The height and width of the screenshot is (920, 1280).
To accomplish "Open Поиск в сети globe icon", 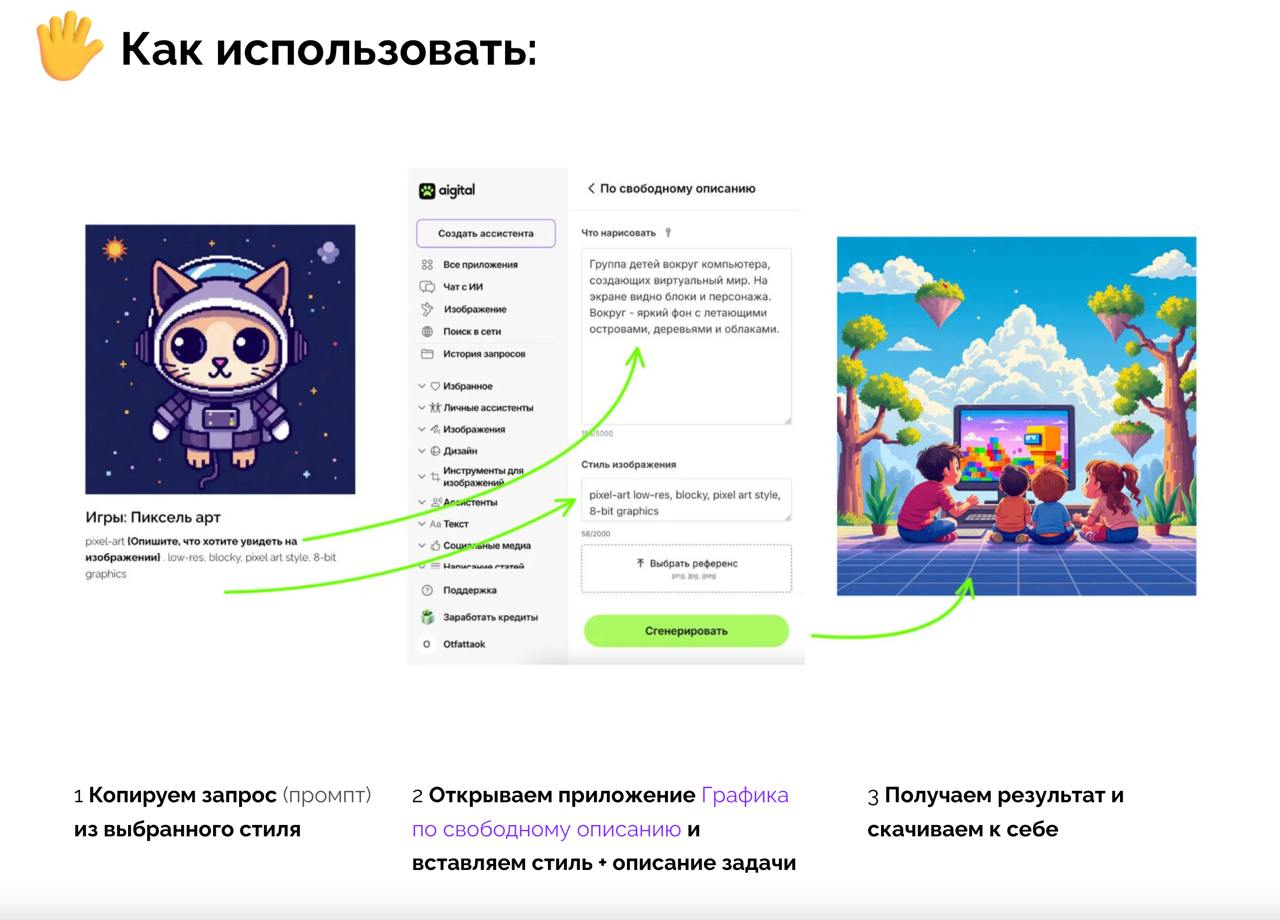I will click(427, 331).
